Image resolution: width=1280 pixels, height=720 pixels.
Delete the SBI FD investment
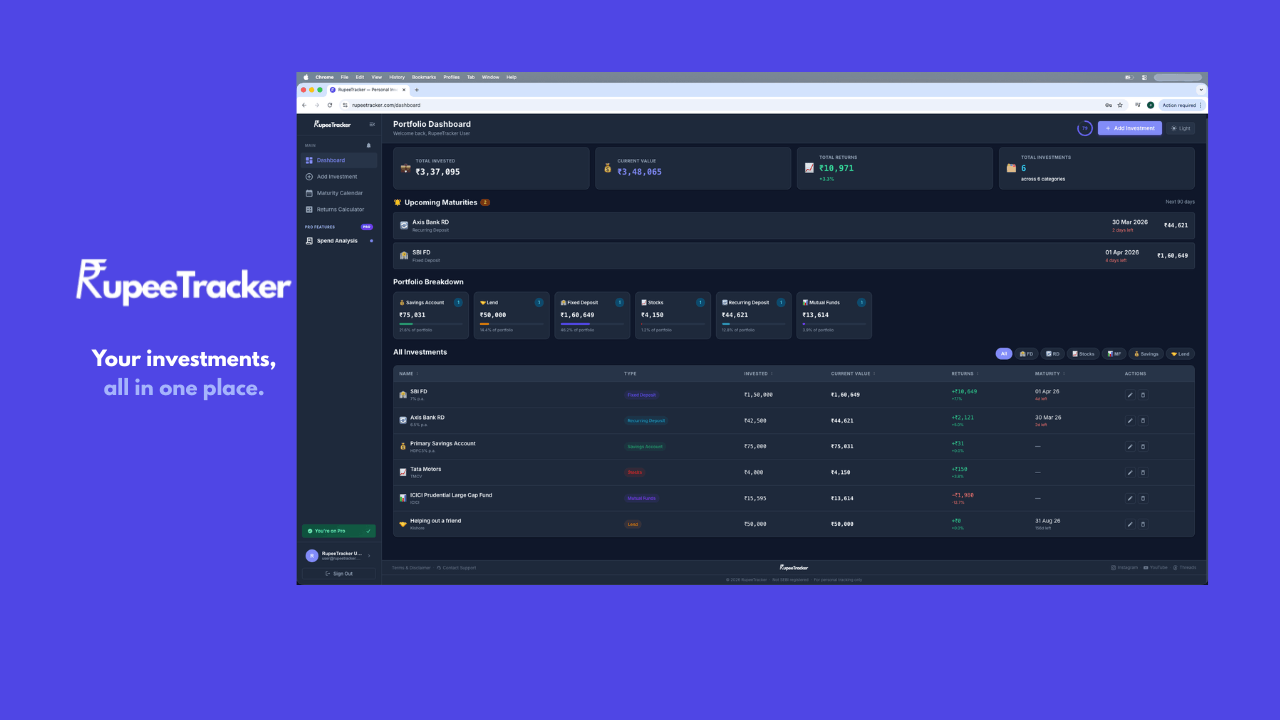tap(1143, 395)
